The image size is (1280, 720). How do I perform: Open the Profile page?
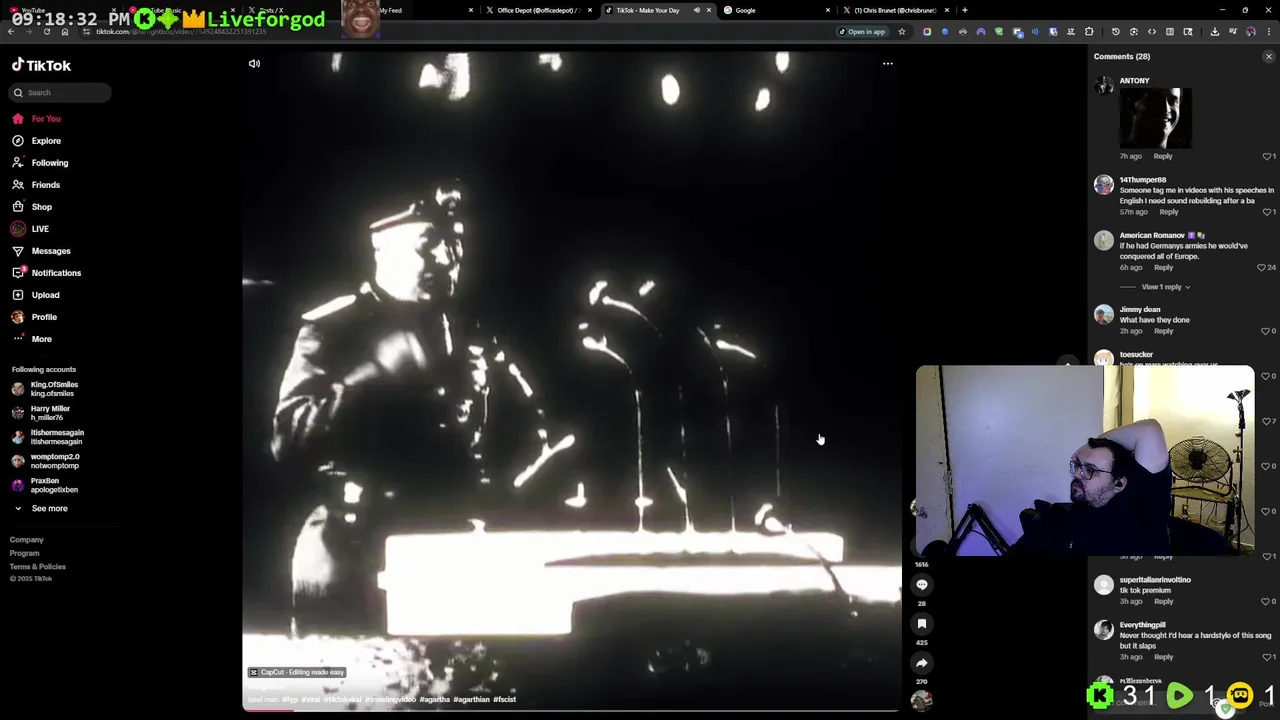[x=43, y=317]
